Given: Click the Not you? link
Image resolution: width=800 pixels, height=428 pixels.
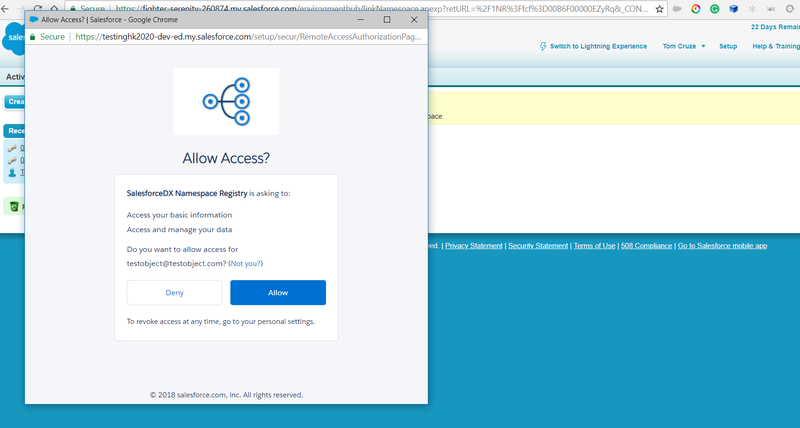Looking at the screenshot, I should (x=245, y=264).
